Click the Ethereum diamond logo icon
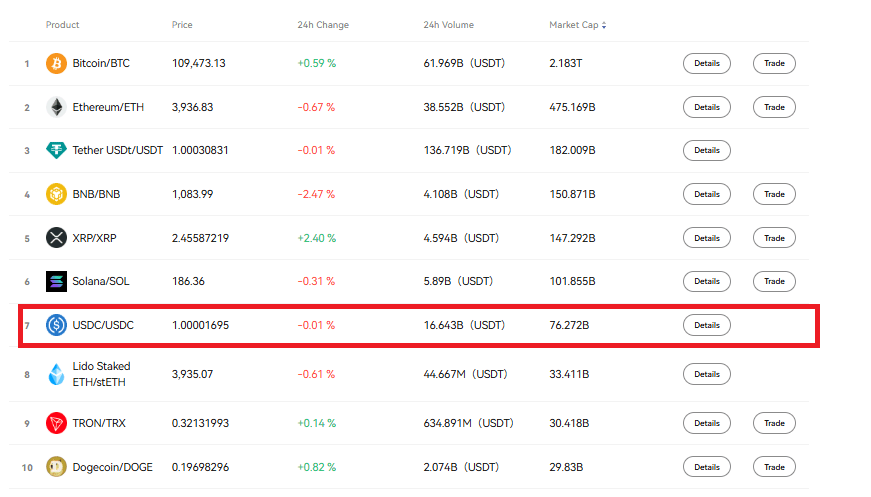Screen dimensions: 871x497 click(56, 107)
